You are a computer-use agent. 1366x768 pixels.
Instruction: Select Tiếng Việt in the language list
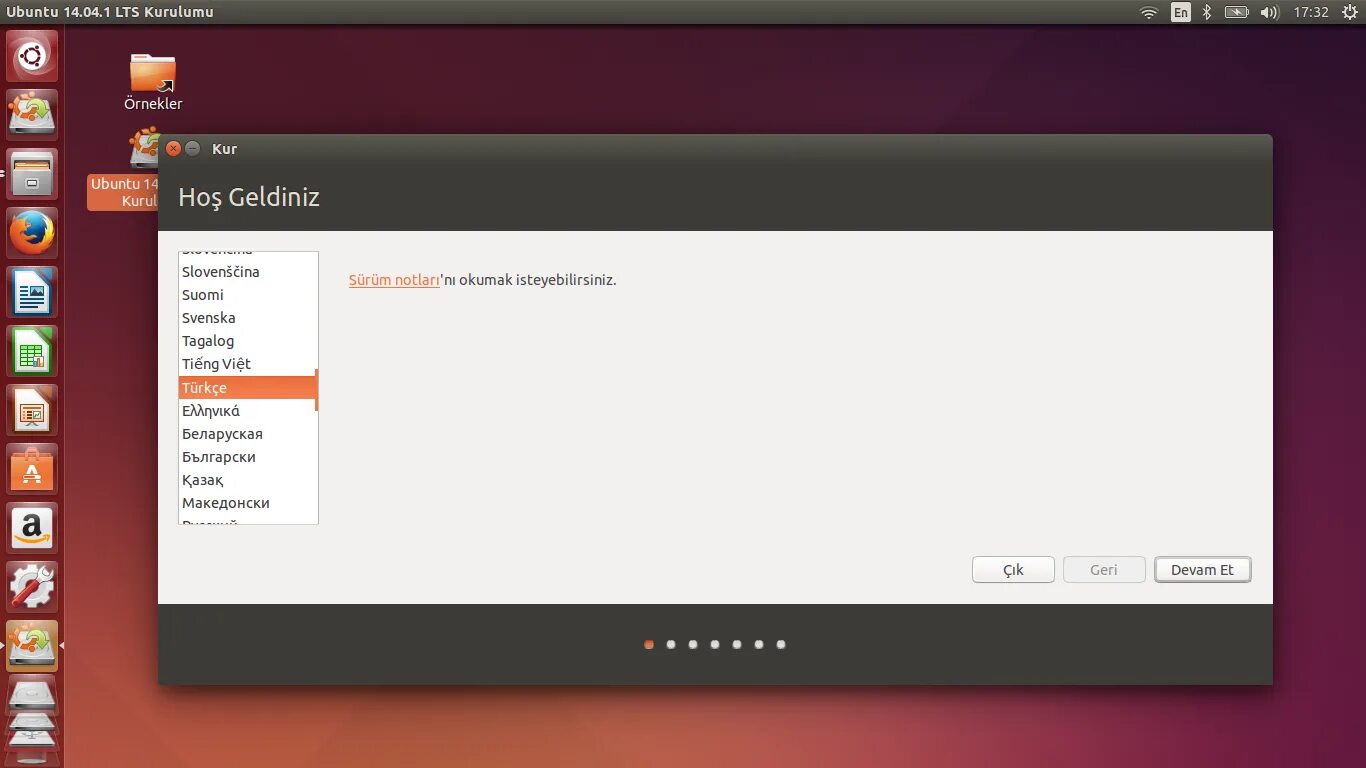point(247,364)
